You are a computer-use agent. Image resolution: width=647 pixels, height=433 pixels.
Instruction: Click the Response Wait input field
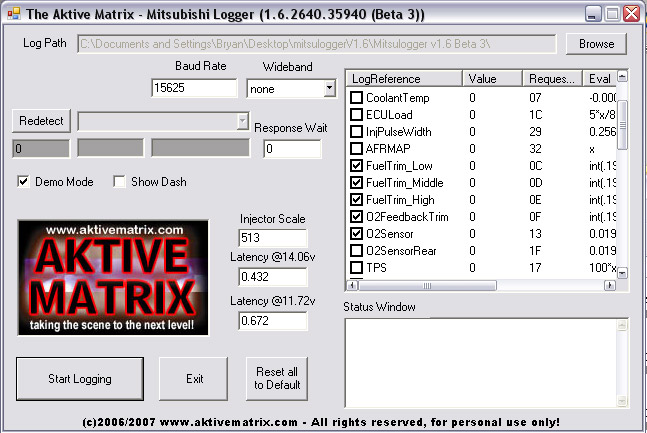click(x=292, y=149)
